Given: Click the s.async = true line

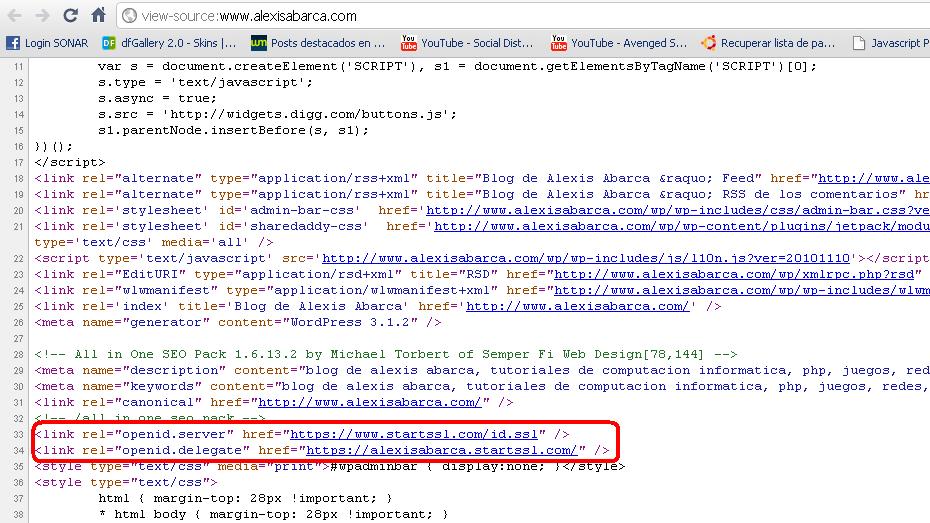Looking at the screenshot, I should (x=157, y=98).
